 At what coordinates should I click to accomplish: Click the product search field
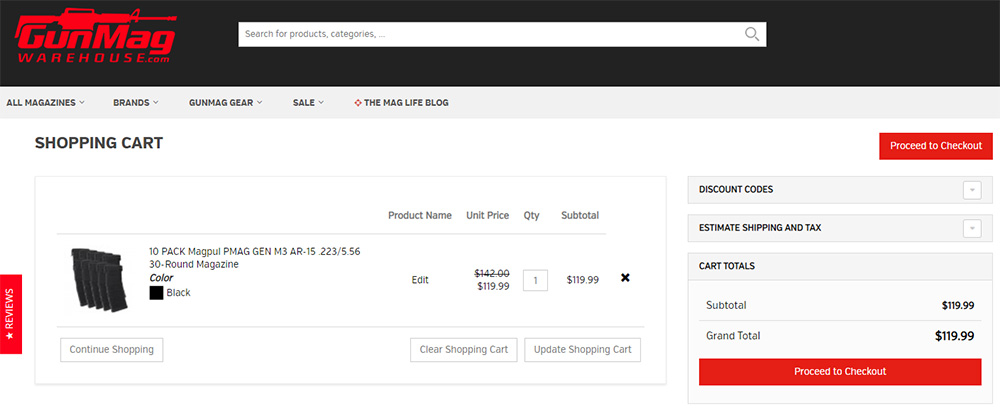click(490, 34)
